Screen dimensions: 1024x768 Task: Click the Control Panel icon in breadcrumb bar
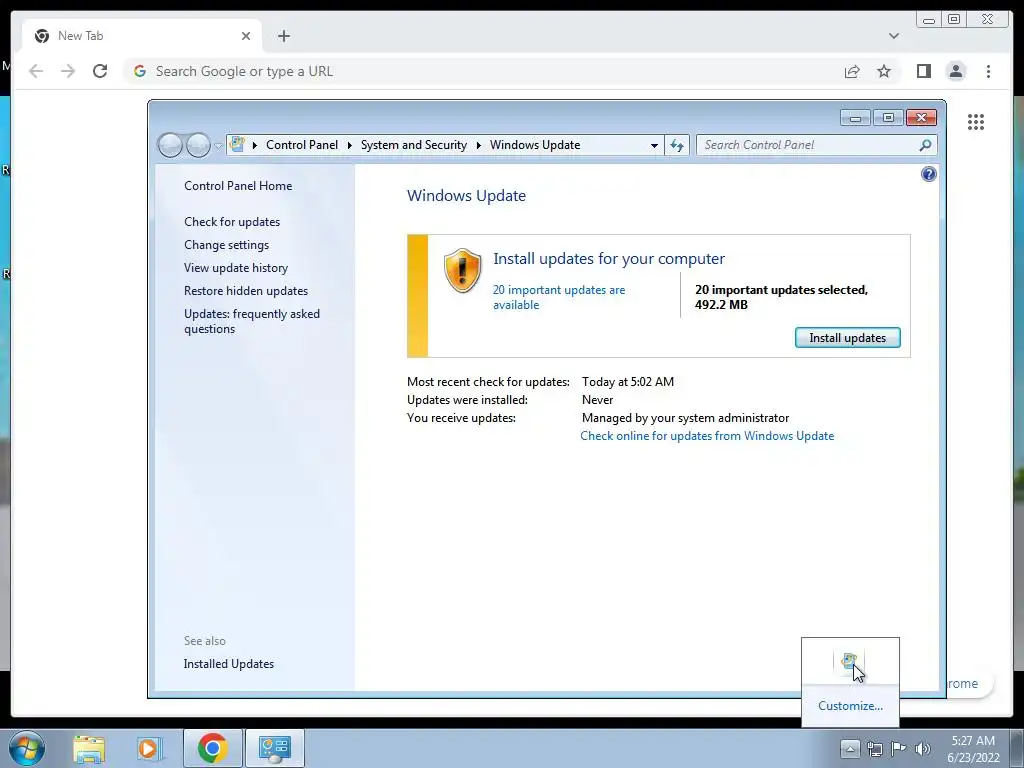[x=238, y=144]
